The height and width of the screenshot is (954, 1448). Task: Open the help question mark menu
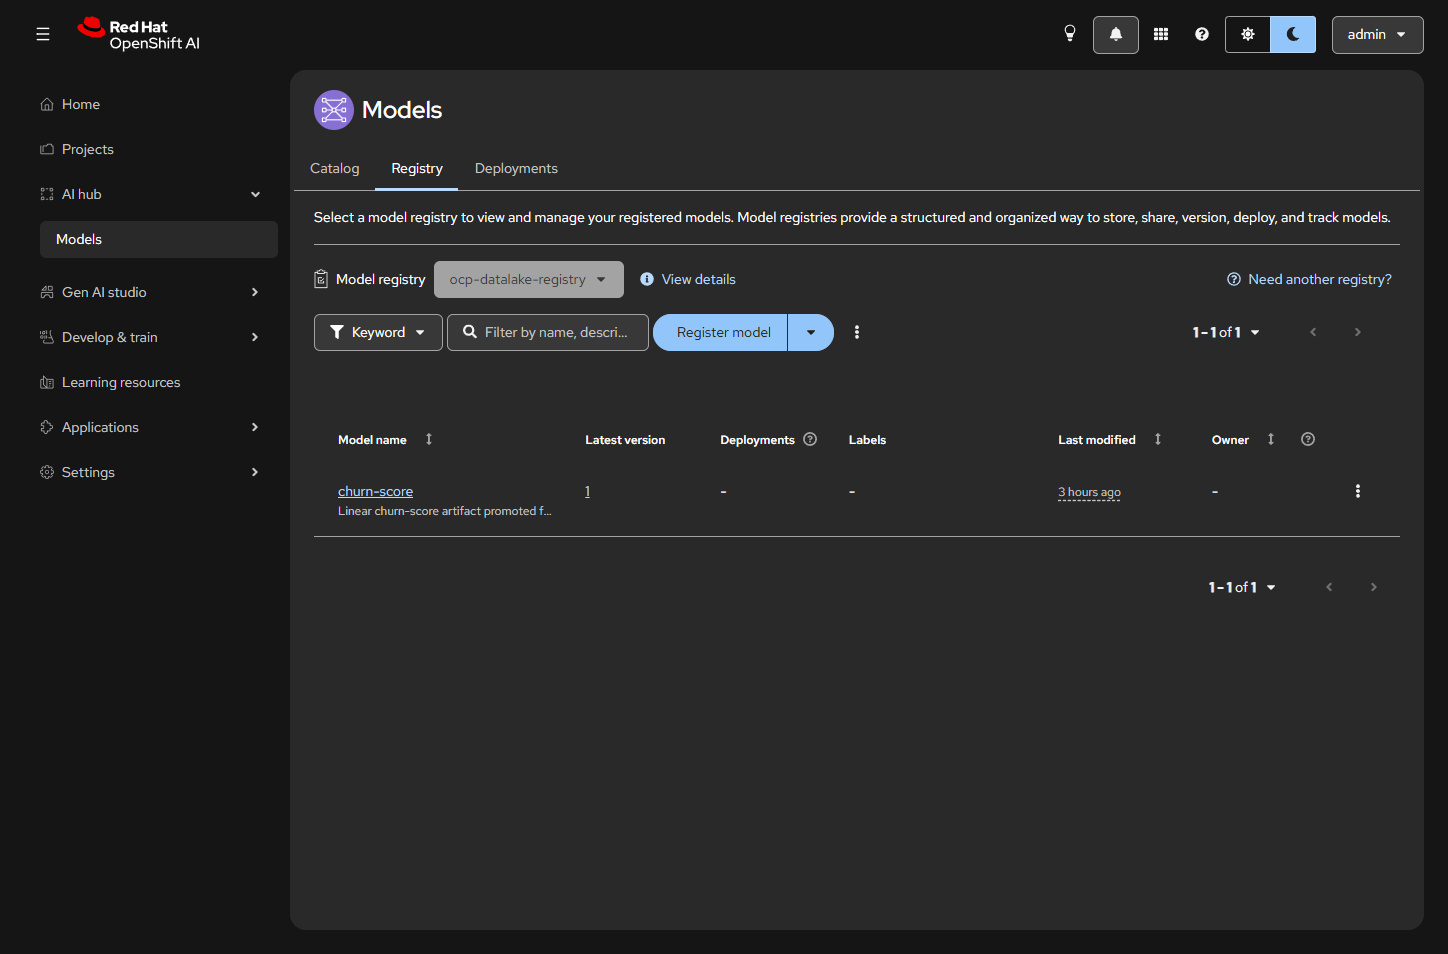(1202, 34)
